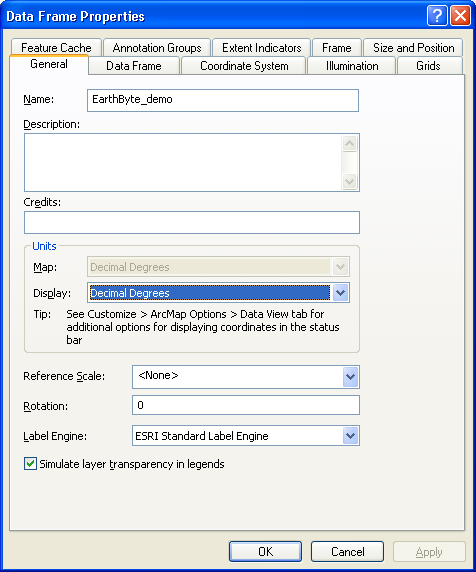Open the Feature Cache tab
This screenshot has width=476, height=572.
(x=56, y=48)
